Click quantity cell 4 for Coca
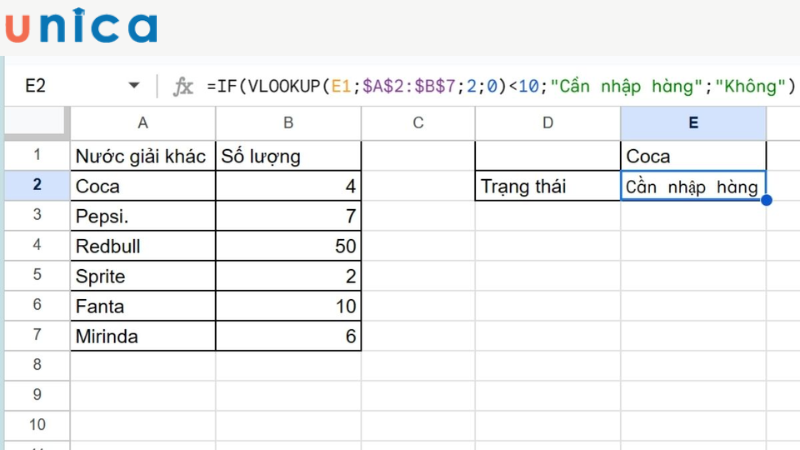800x450 pixels. (288, 186)
